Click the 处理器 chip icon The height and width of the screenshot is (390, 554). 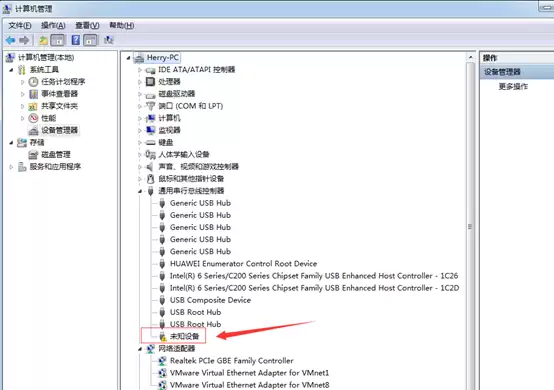tap(151, 82)
